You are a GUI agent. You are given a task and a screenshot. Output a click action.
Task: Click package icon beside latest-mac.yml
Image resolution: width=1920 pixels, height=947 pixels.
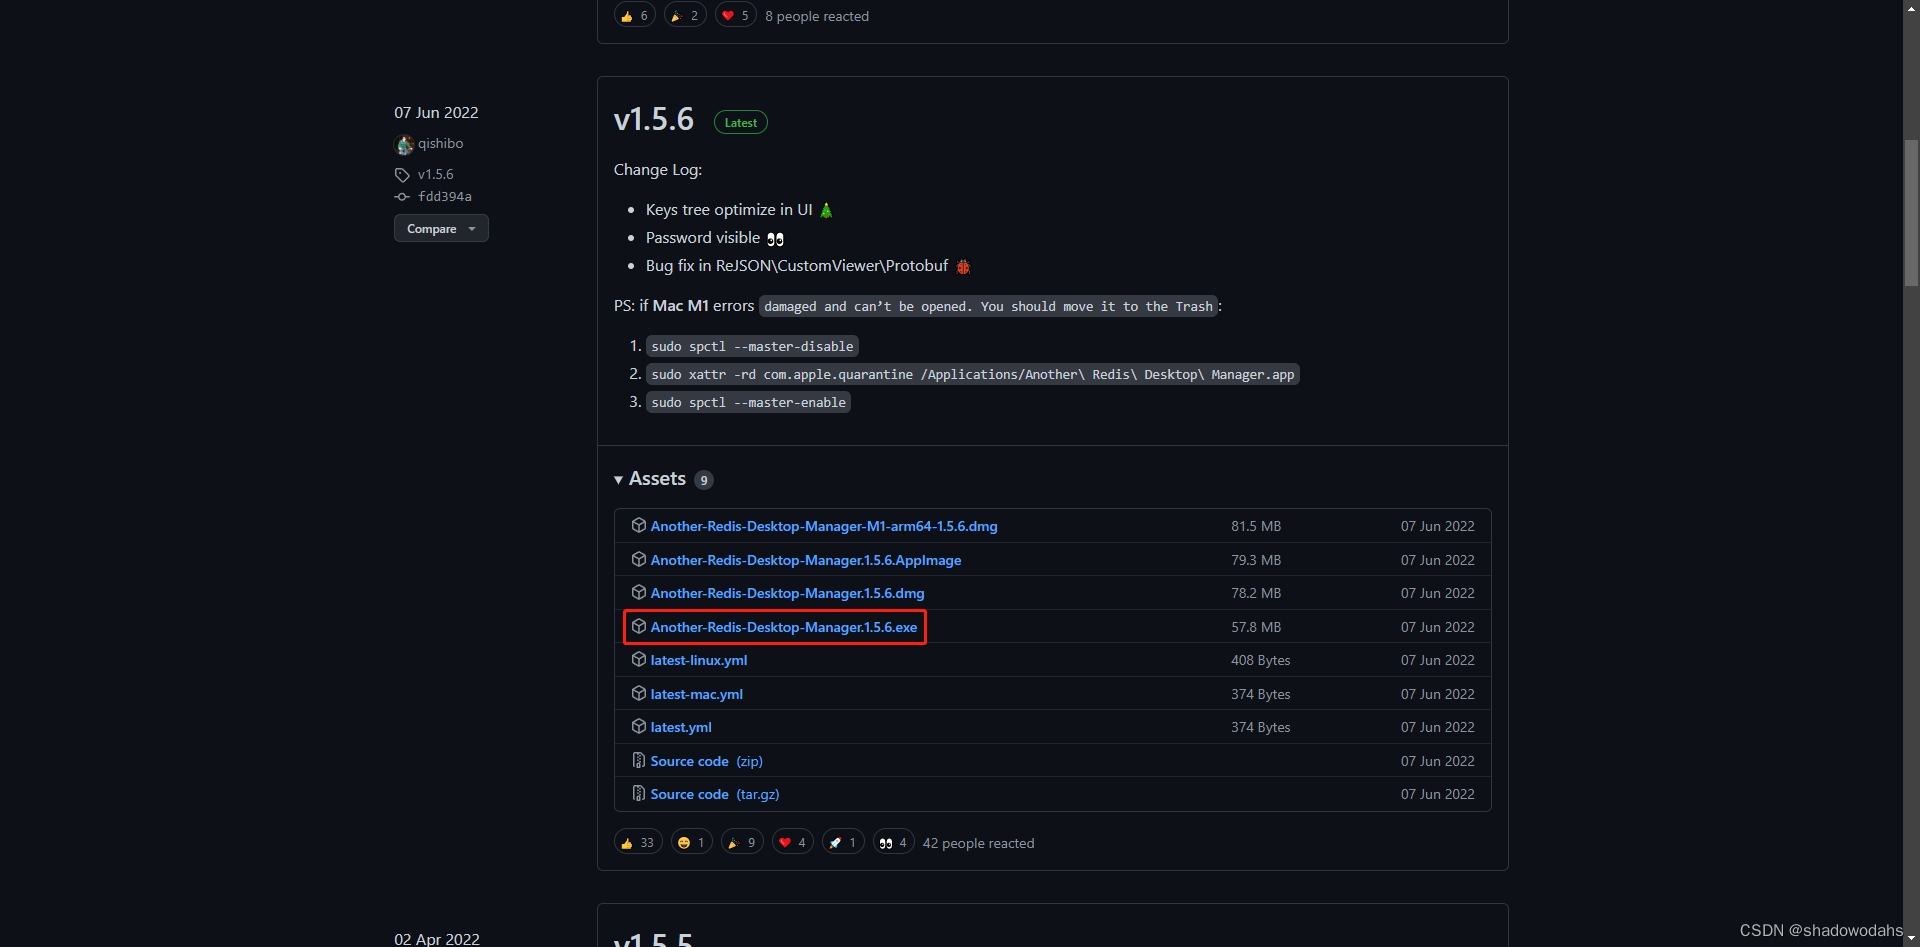[639, 693]
